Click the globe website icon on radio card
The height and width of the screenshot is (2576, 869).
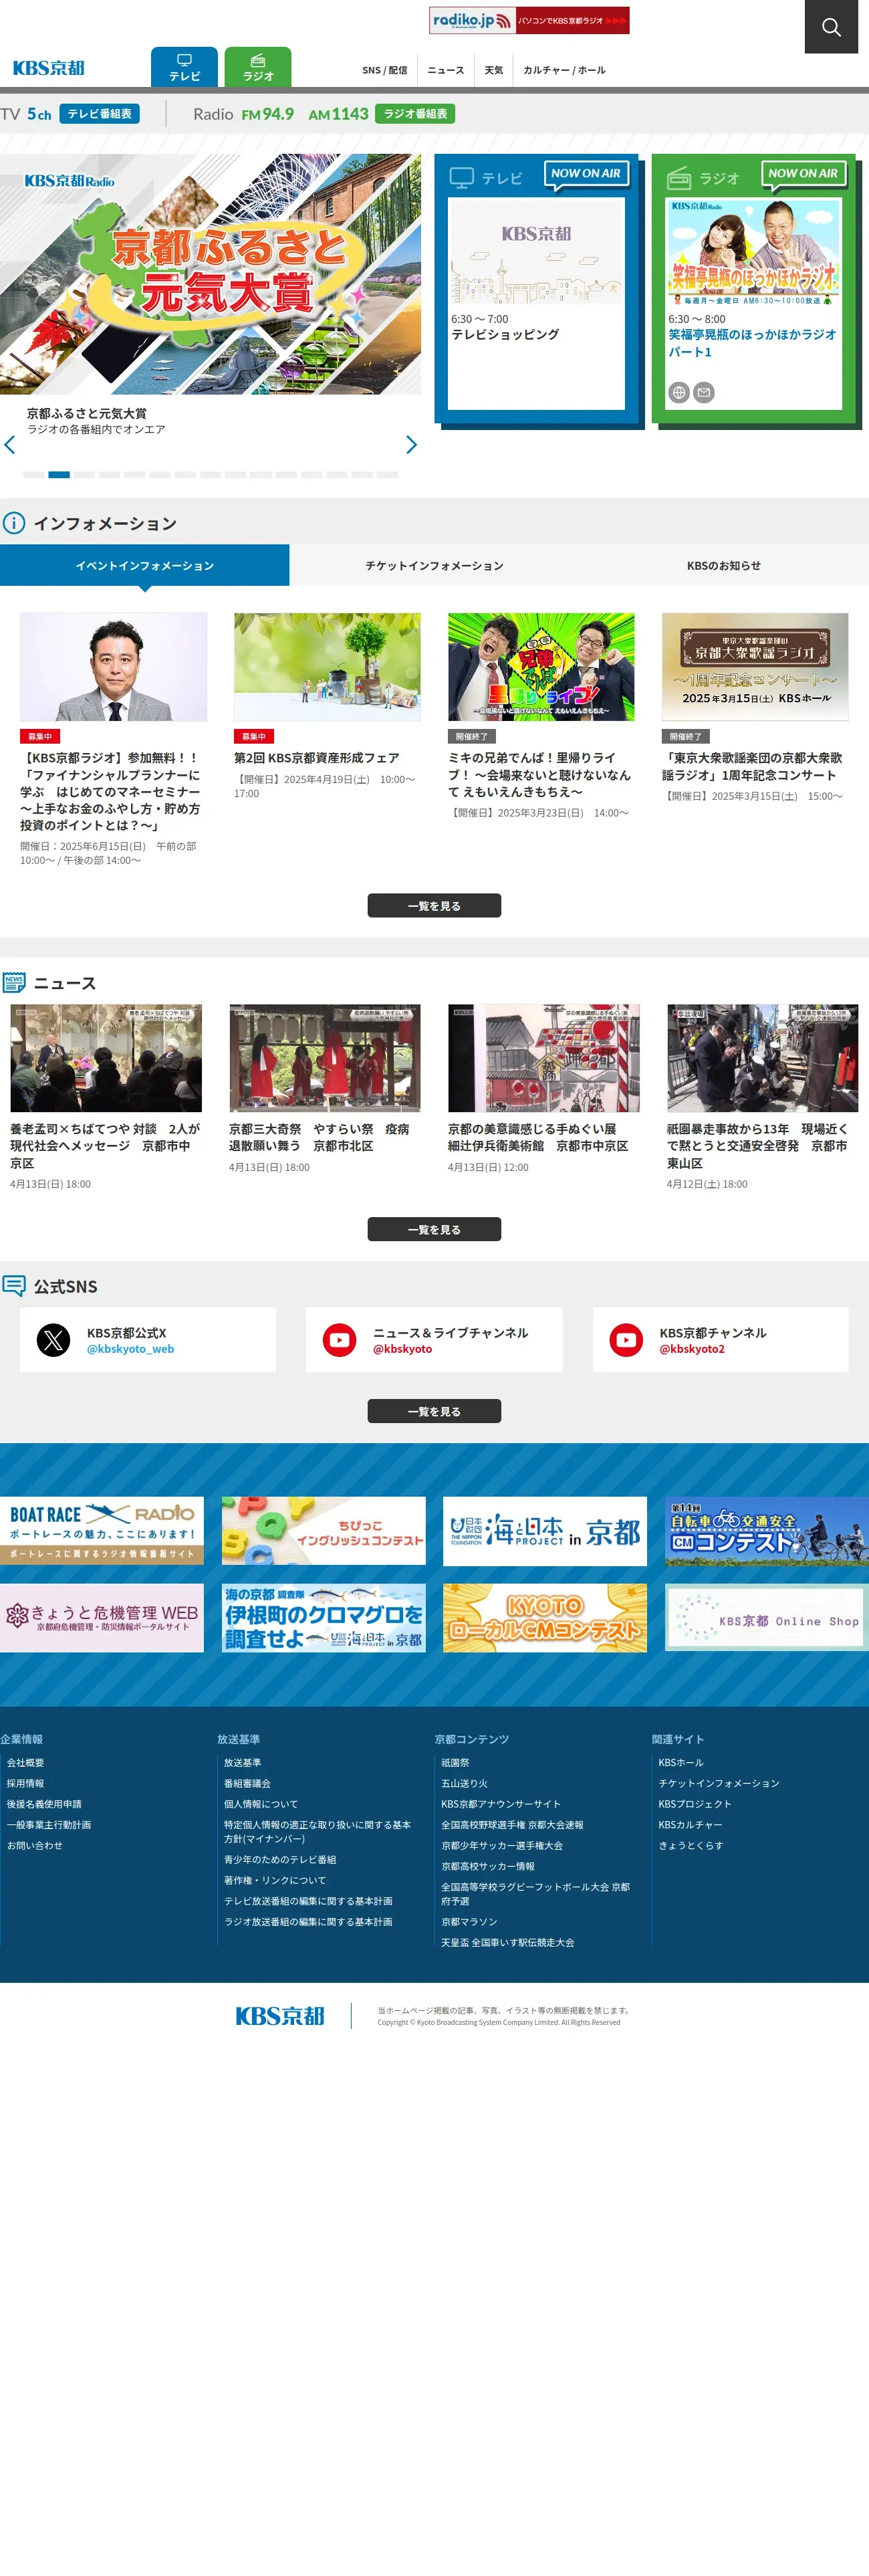click(x=679, y=392)
